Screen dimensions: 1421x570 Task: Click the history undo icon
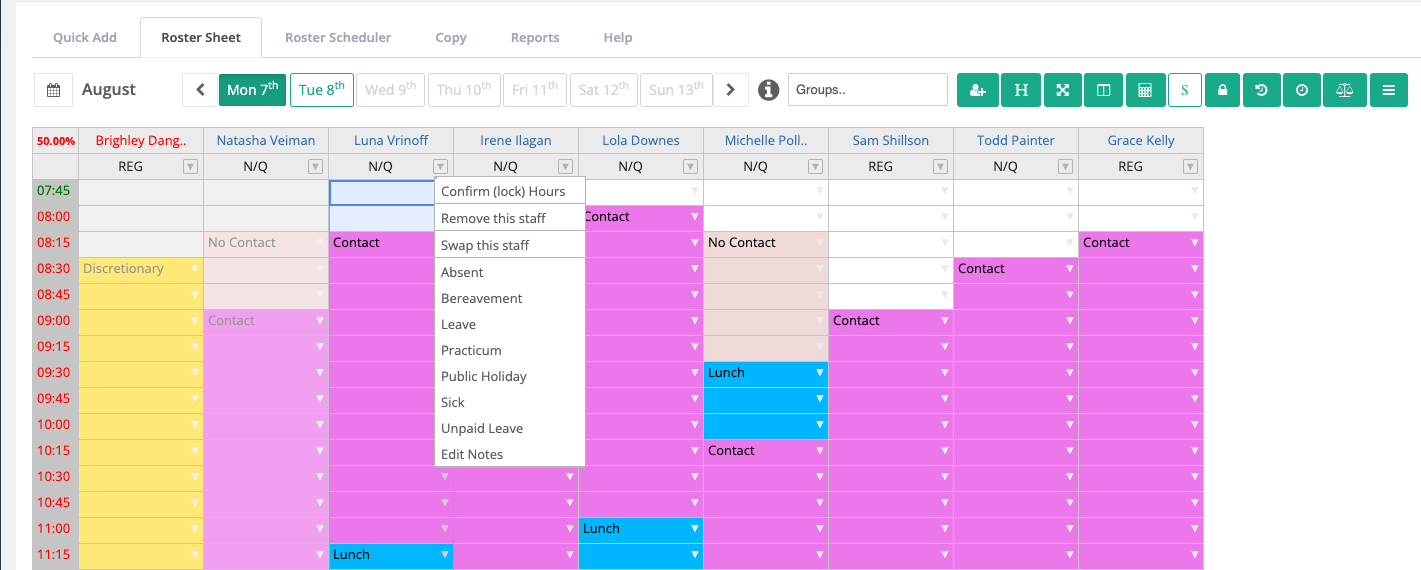(x=1262, y=90)
